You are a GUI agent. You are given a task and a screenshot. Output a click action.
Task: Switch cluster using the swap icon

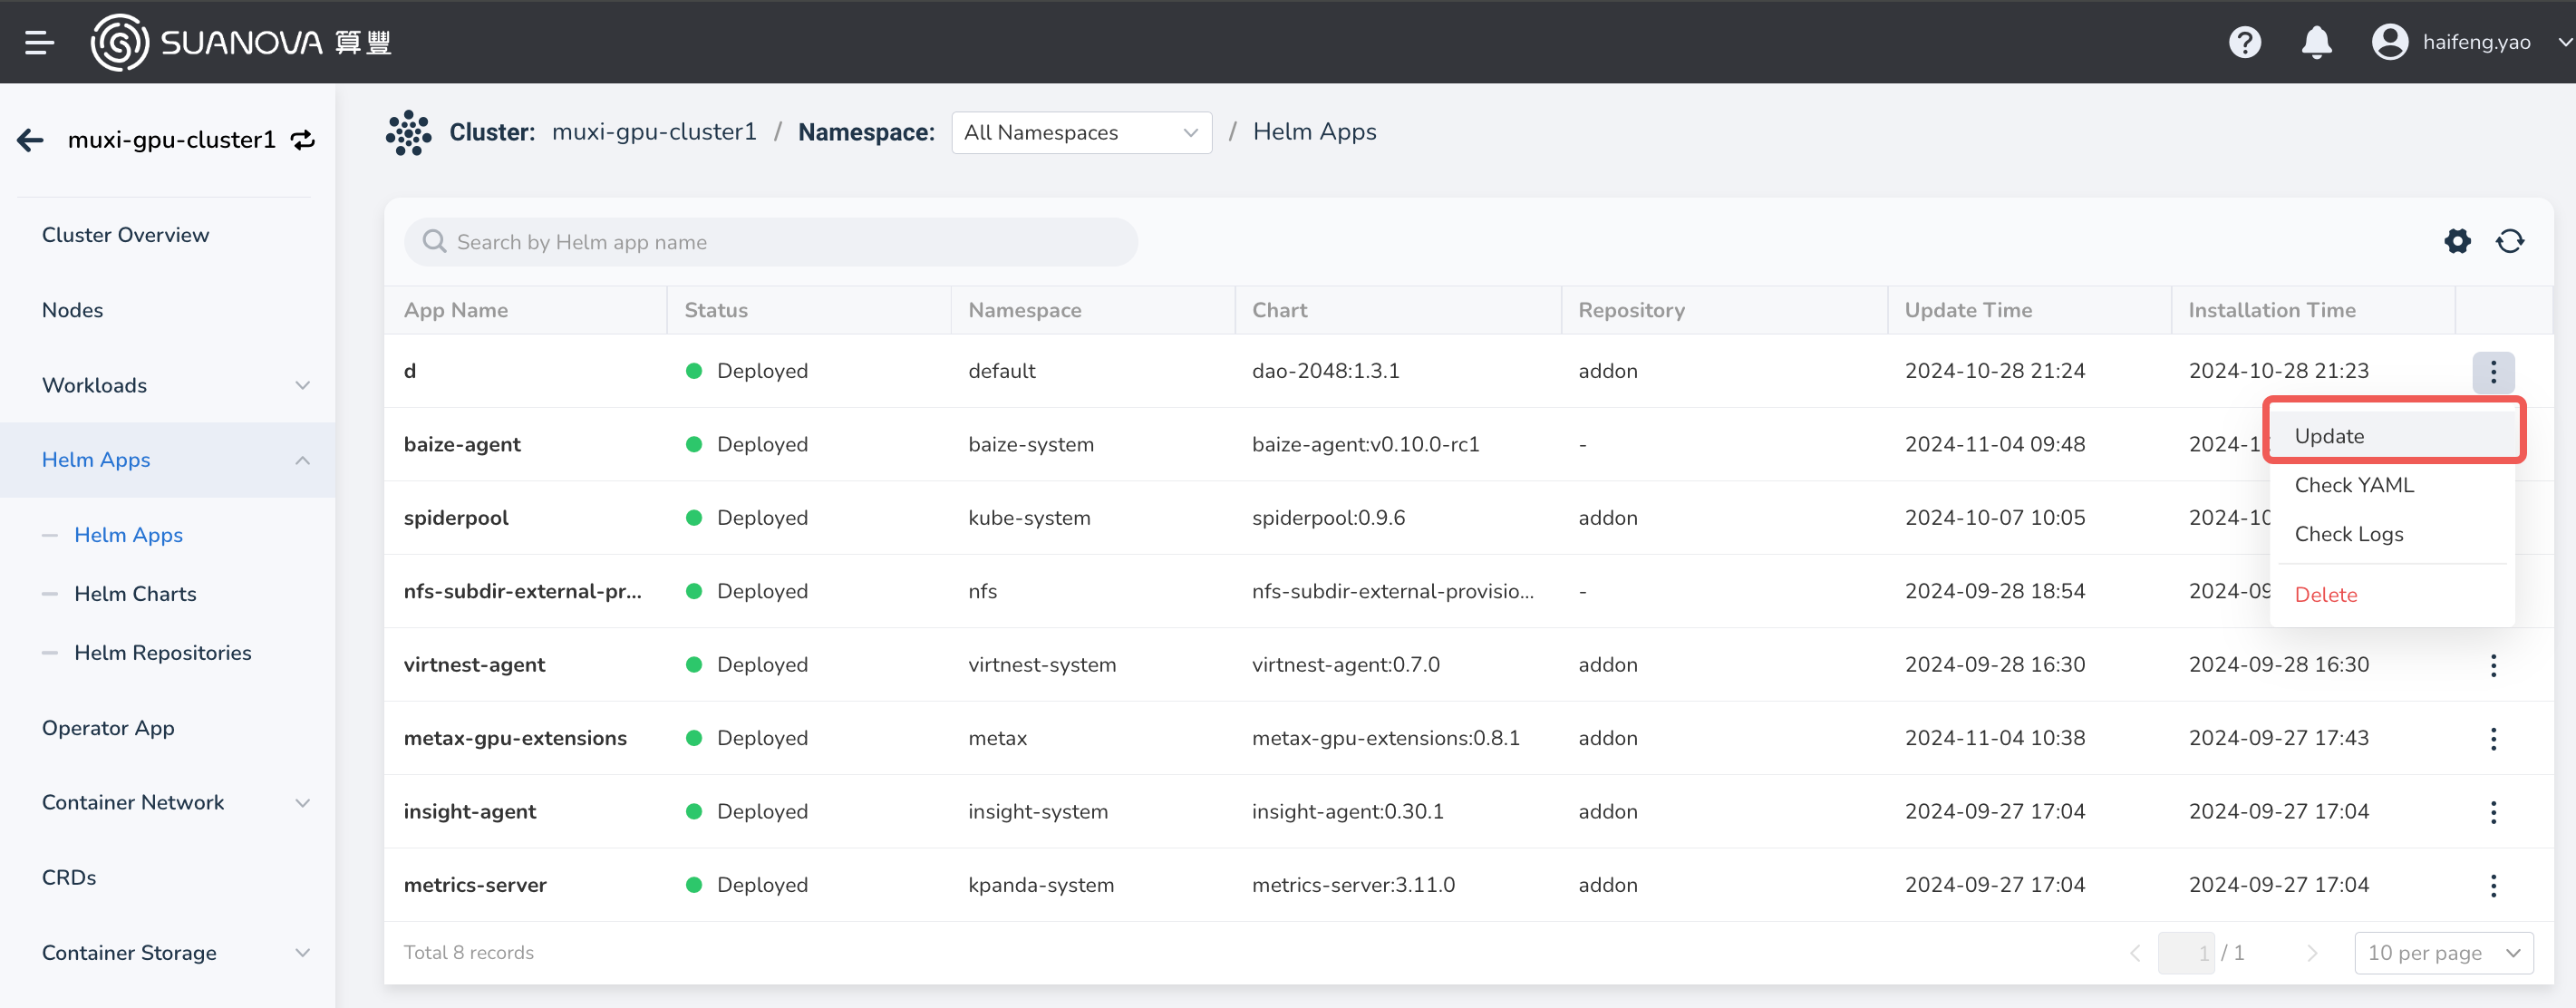click(303, 140)
